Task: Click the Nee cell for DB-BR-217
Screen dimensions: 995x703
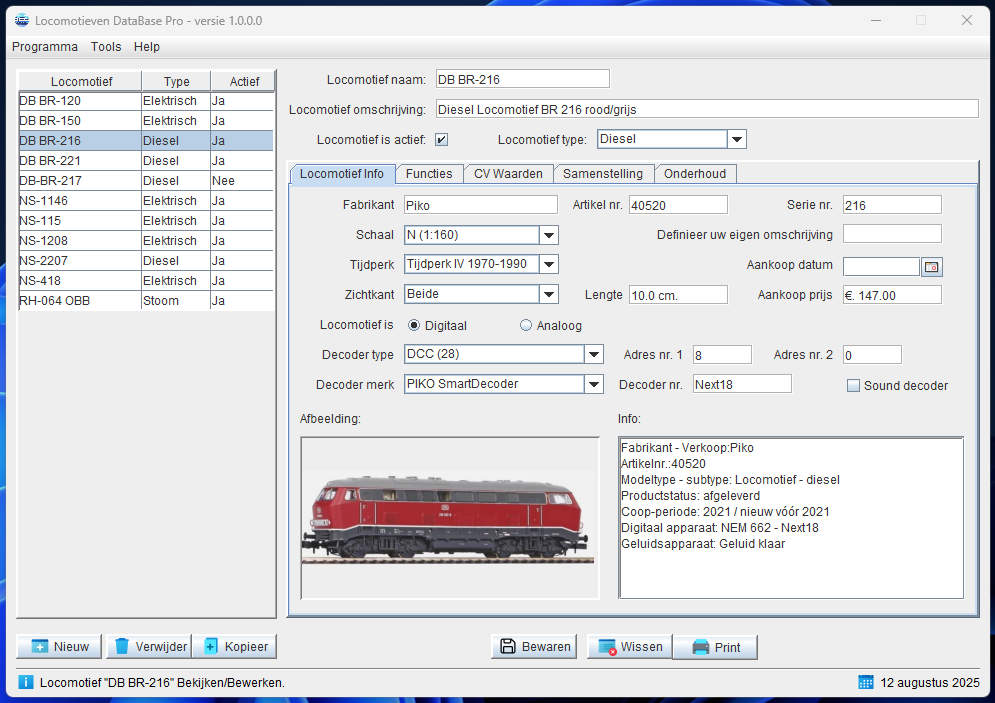Action: tap(242, 181)
